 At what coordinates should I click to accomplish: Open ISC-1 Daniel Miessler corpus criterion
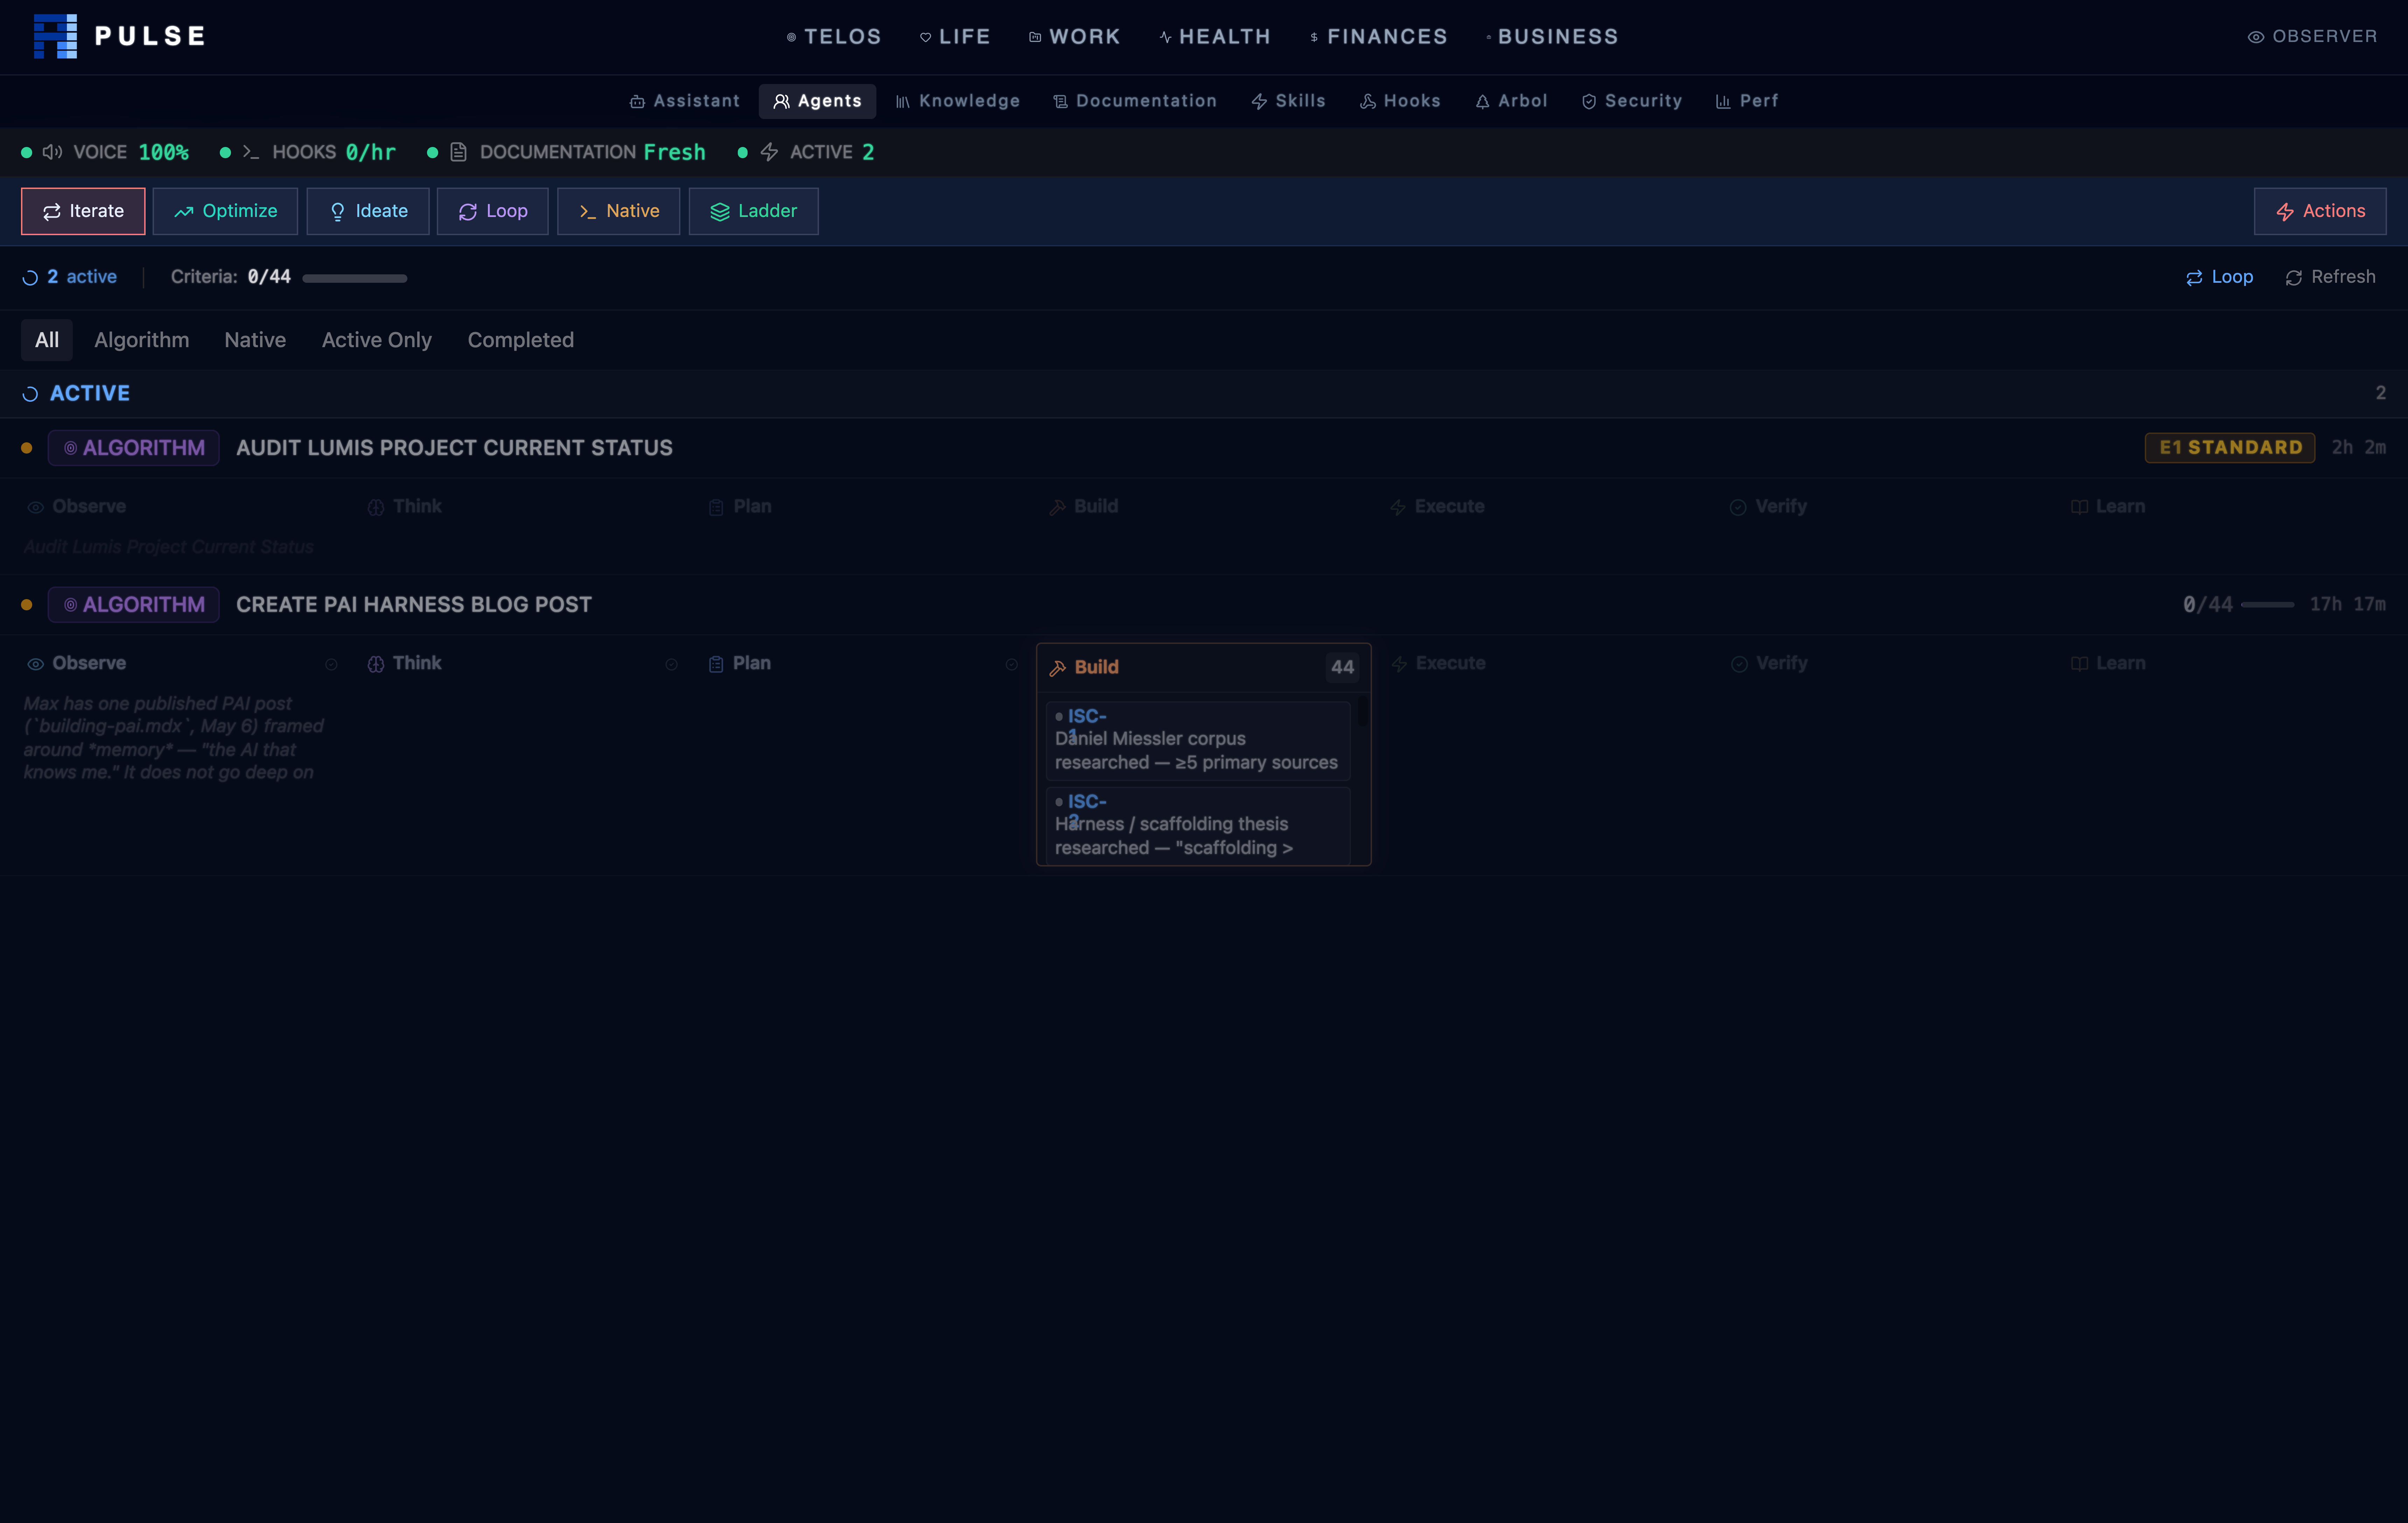click(1198, 741)
